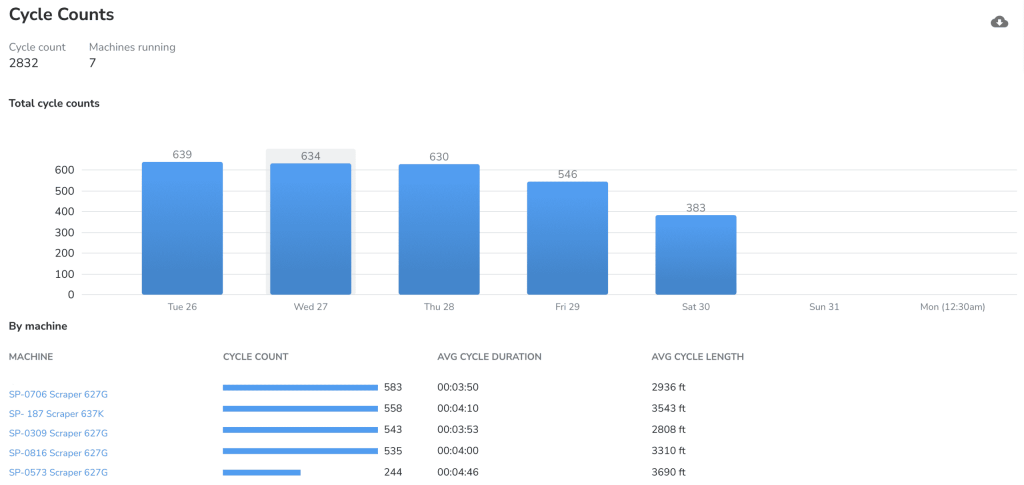Select the Thu 28 bar showing 630
The width and height of the screenshot is (1024, 485).
coord(439,230)
